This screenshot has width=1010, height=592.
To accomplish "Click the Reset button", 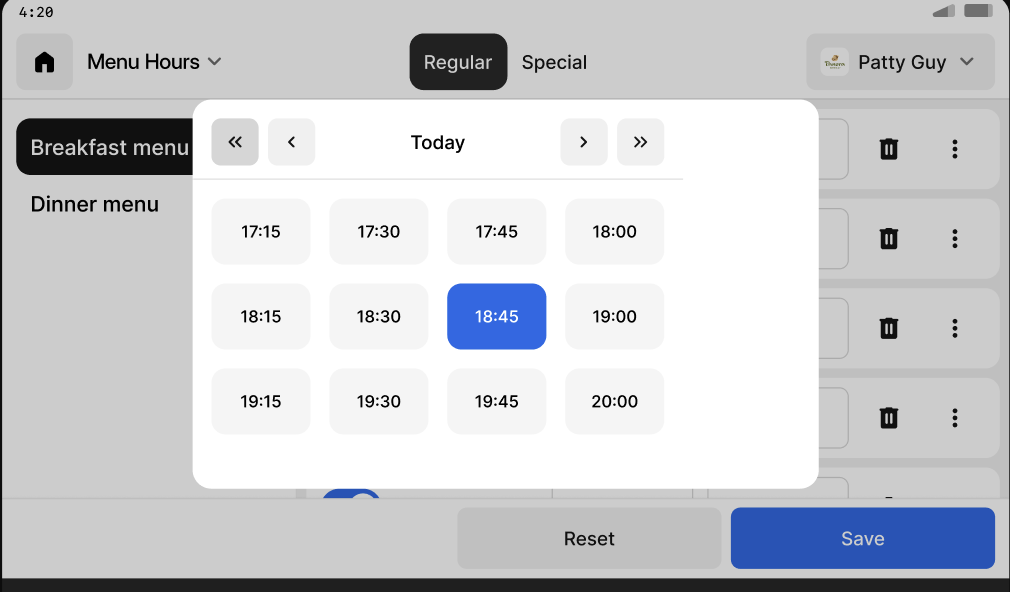I will coord(589,539).
